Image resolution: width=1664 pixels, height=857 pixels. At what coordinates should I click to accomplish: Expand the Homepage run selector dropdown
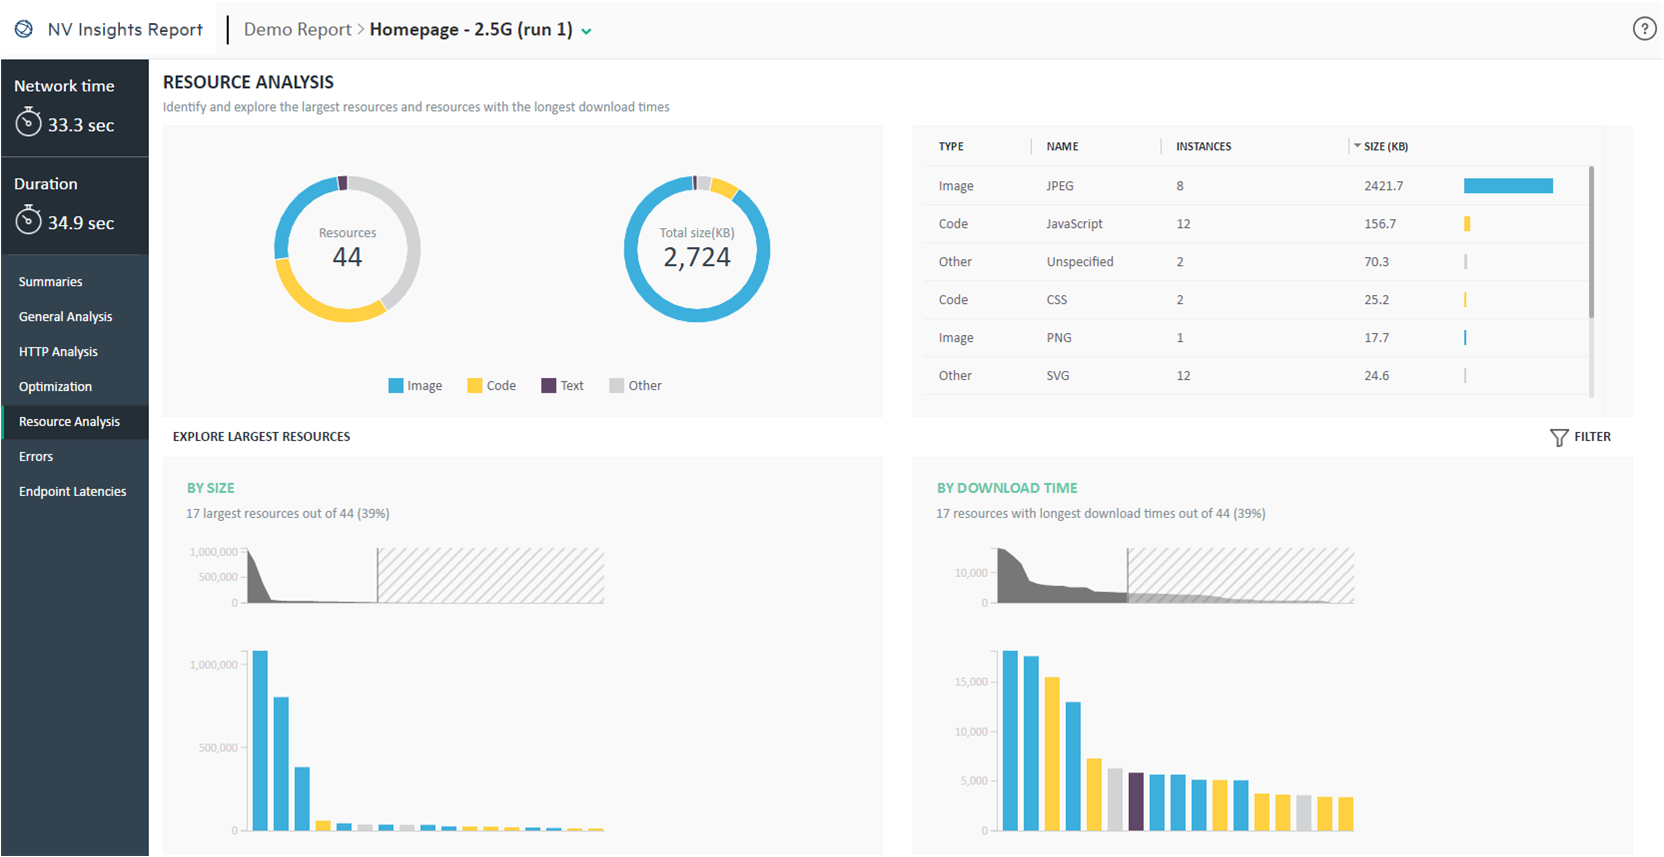[x=586, y=31]
